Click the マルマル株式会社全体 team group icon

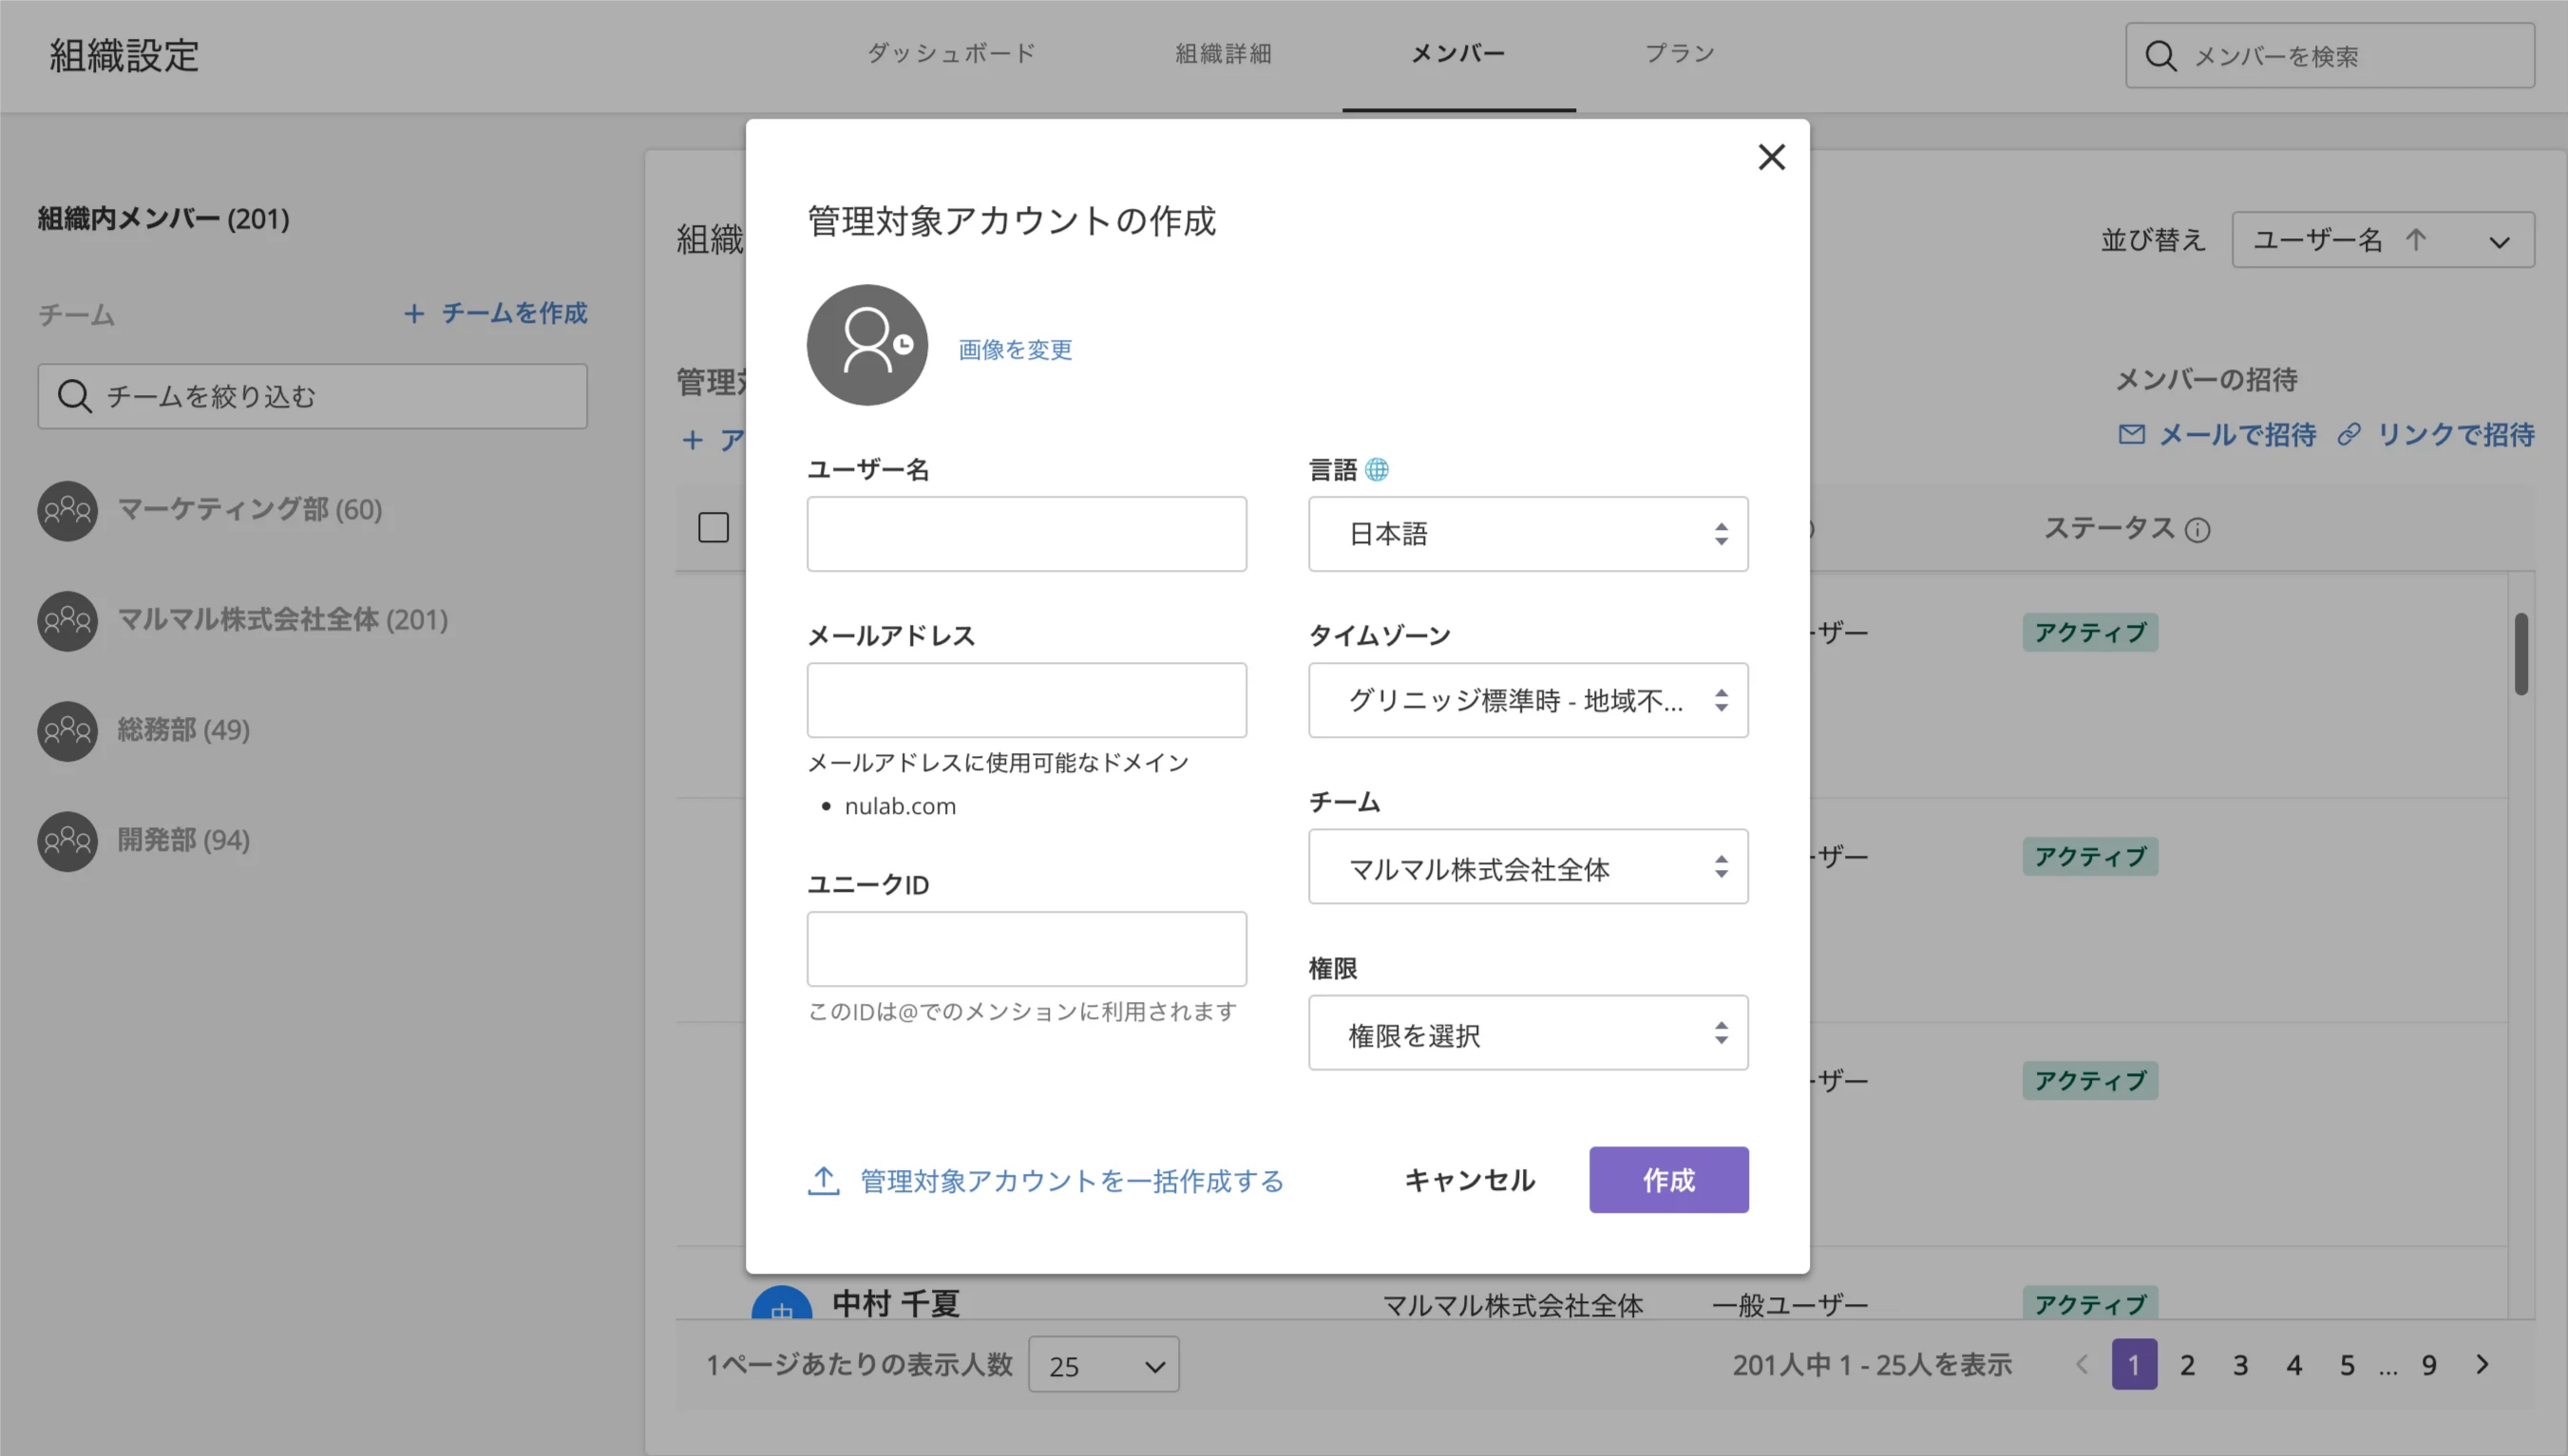(67, 621)
